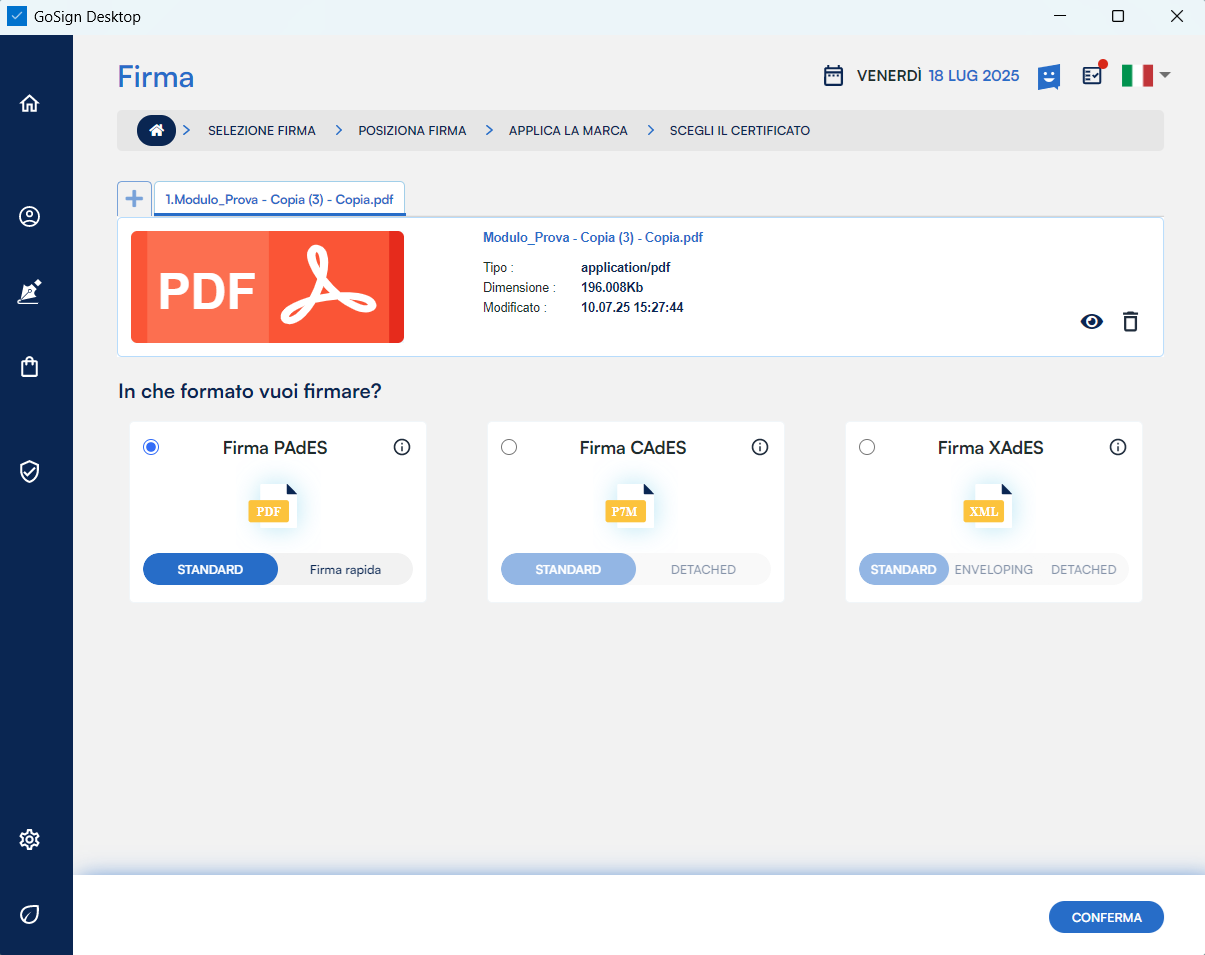Preview the PDF using the eye icon

pyautogui.click(x=1091, y=321)
